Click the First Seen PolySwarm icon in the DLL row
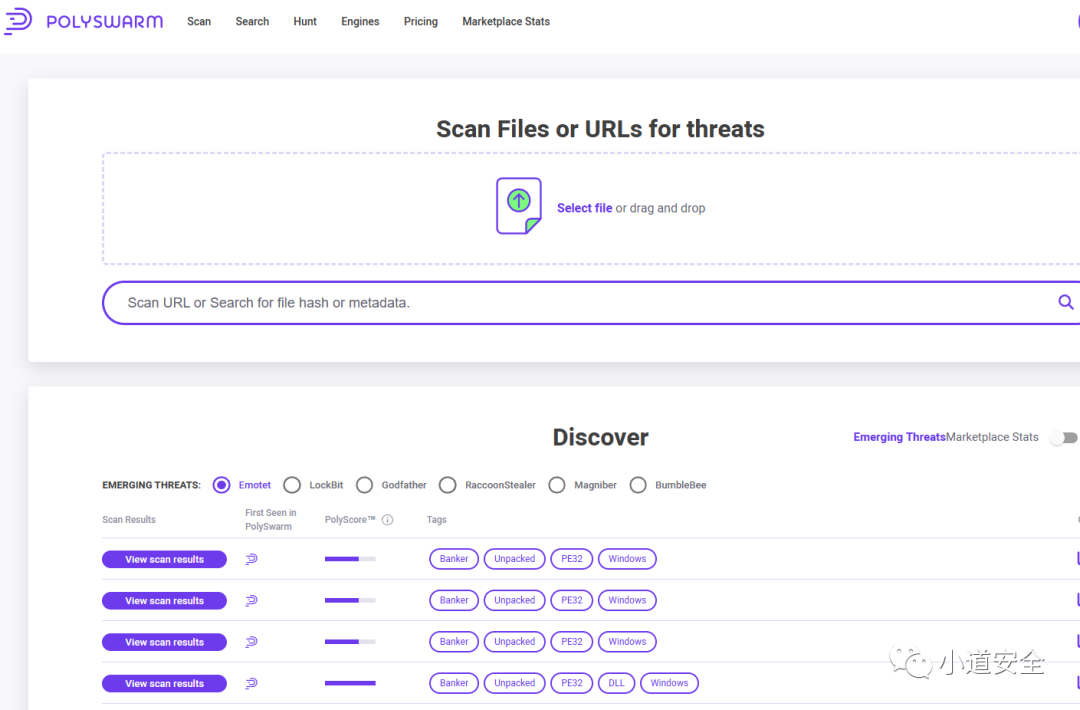The height and width of the screenshot is (710, 1080). pos(251,683)
